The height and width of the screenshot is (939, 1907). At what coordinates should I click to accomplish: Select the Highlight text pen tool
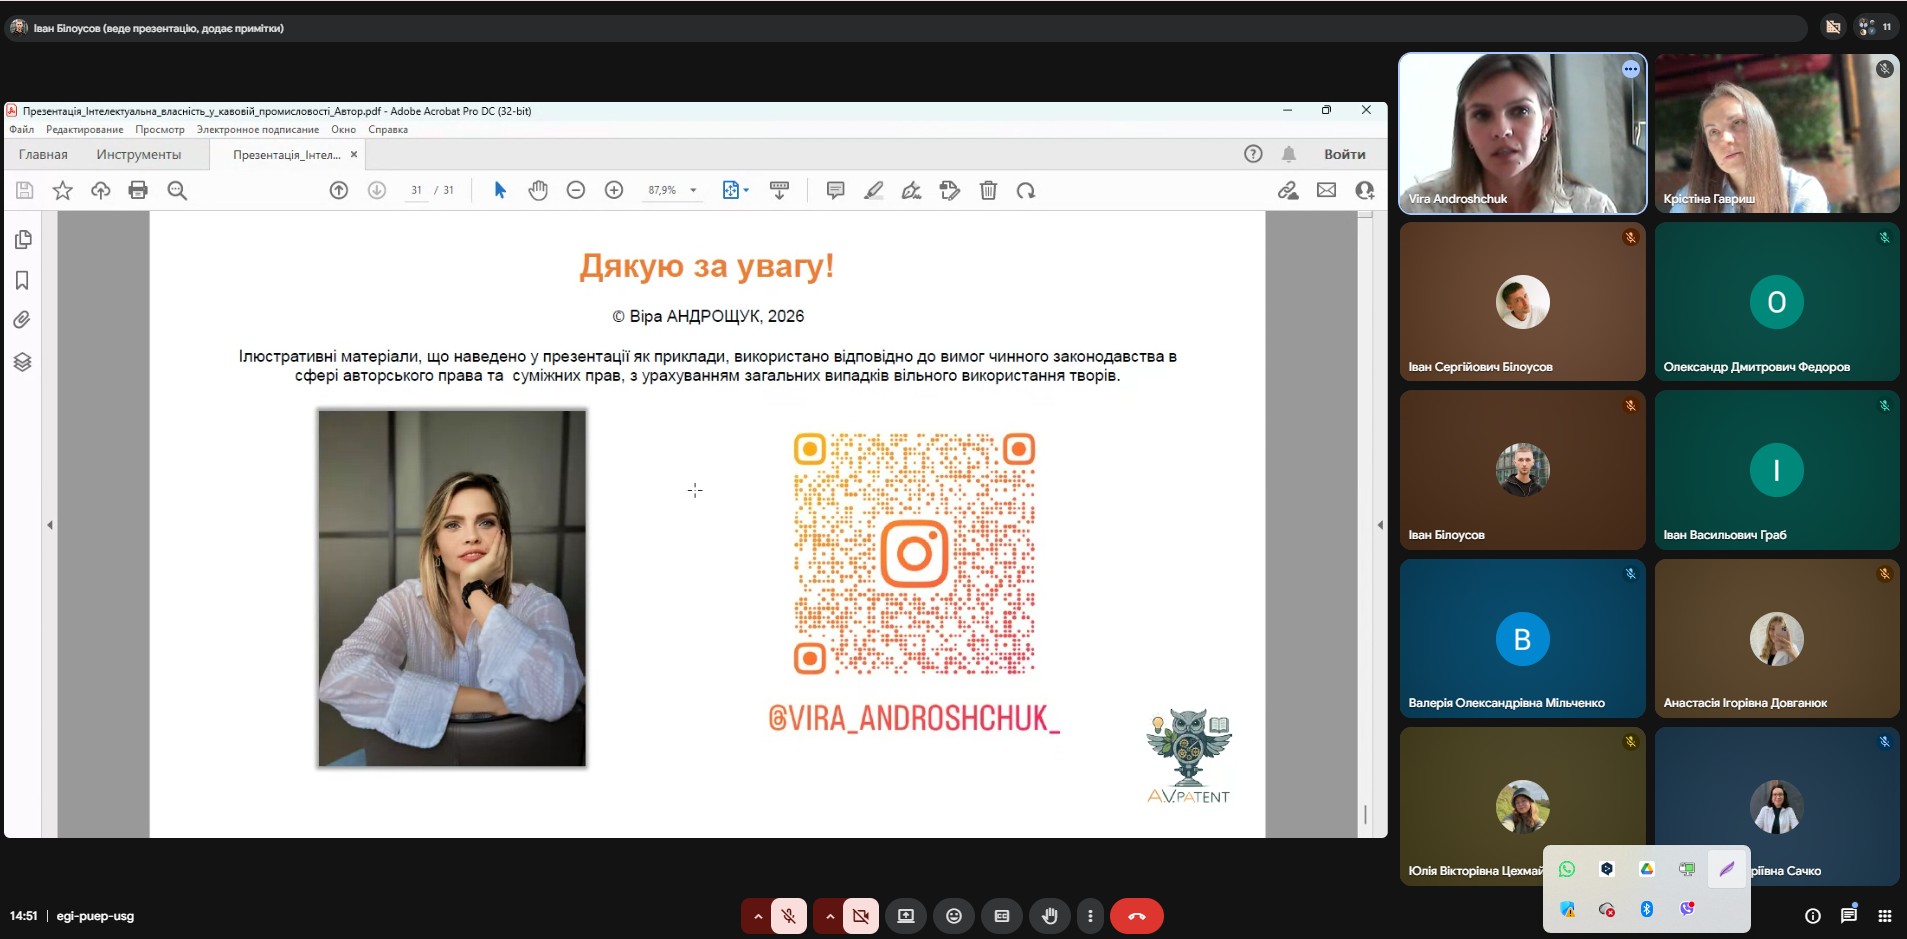[874, 190]
